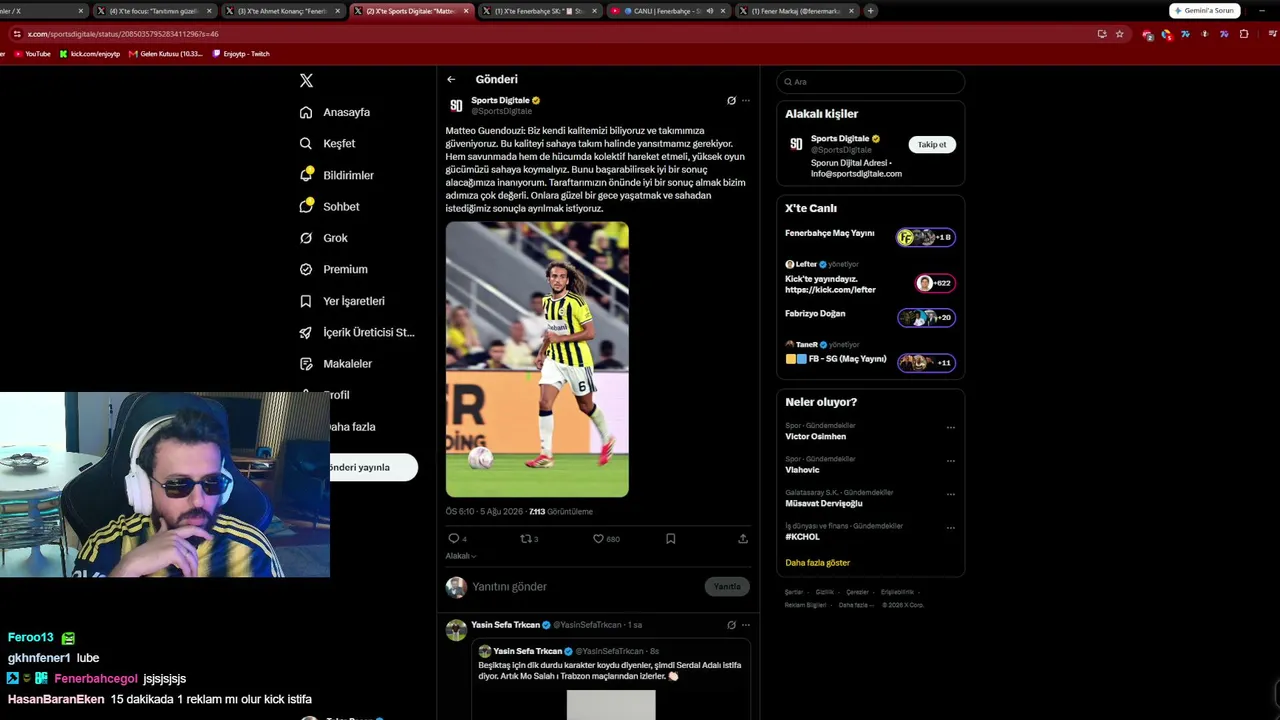Open Sports Digitale profile from post header
1280x720 pixels.
point(500,100)
